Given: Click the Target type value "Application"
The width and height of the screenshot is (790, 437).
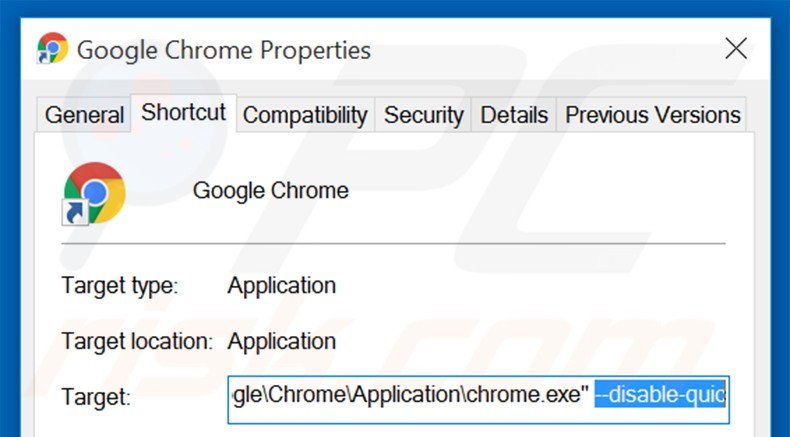Looking at the screenshot, I should [x=281, y=286].
